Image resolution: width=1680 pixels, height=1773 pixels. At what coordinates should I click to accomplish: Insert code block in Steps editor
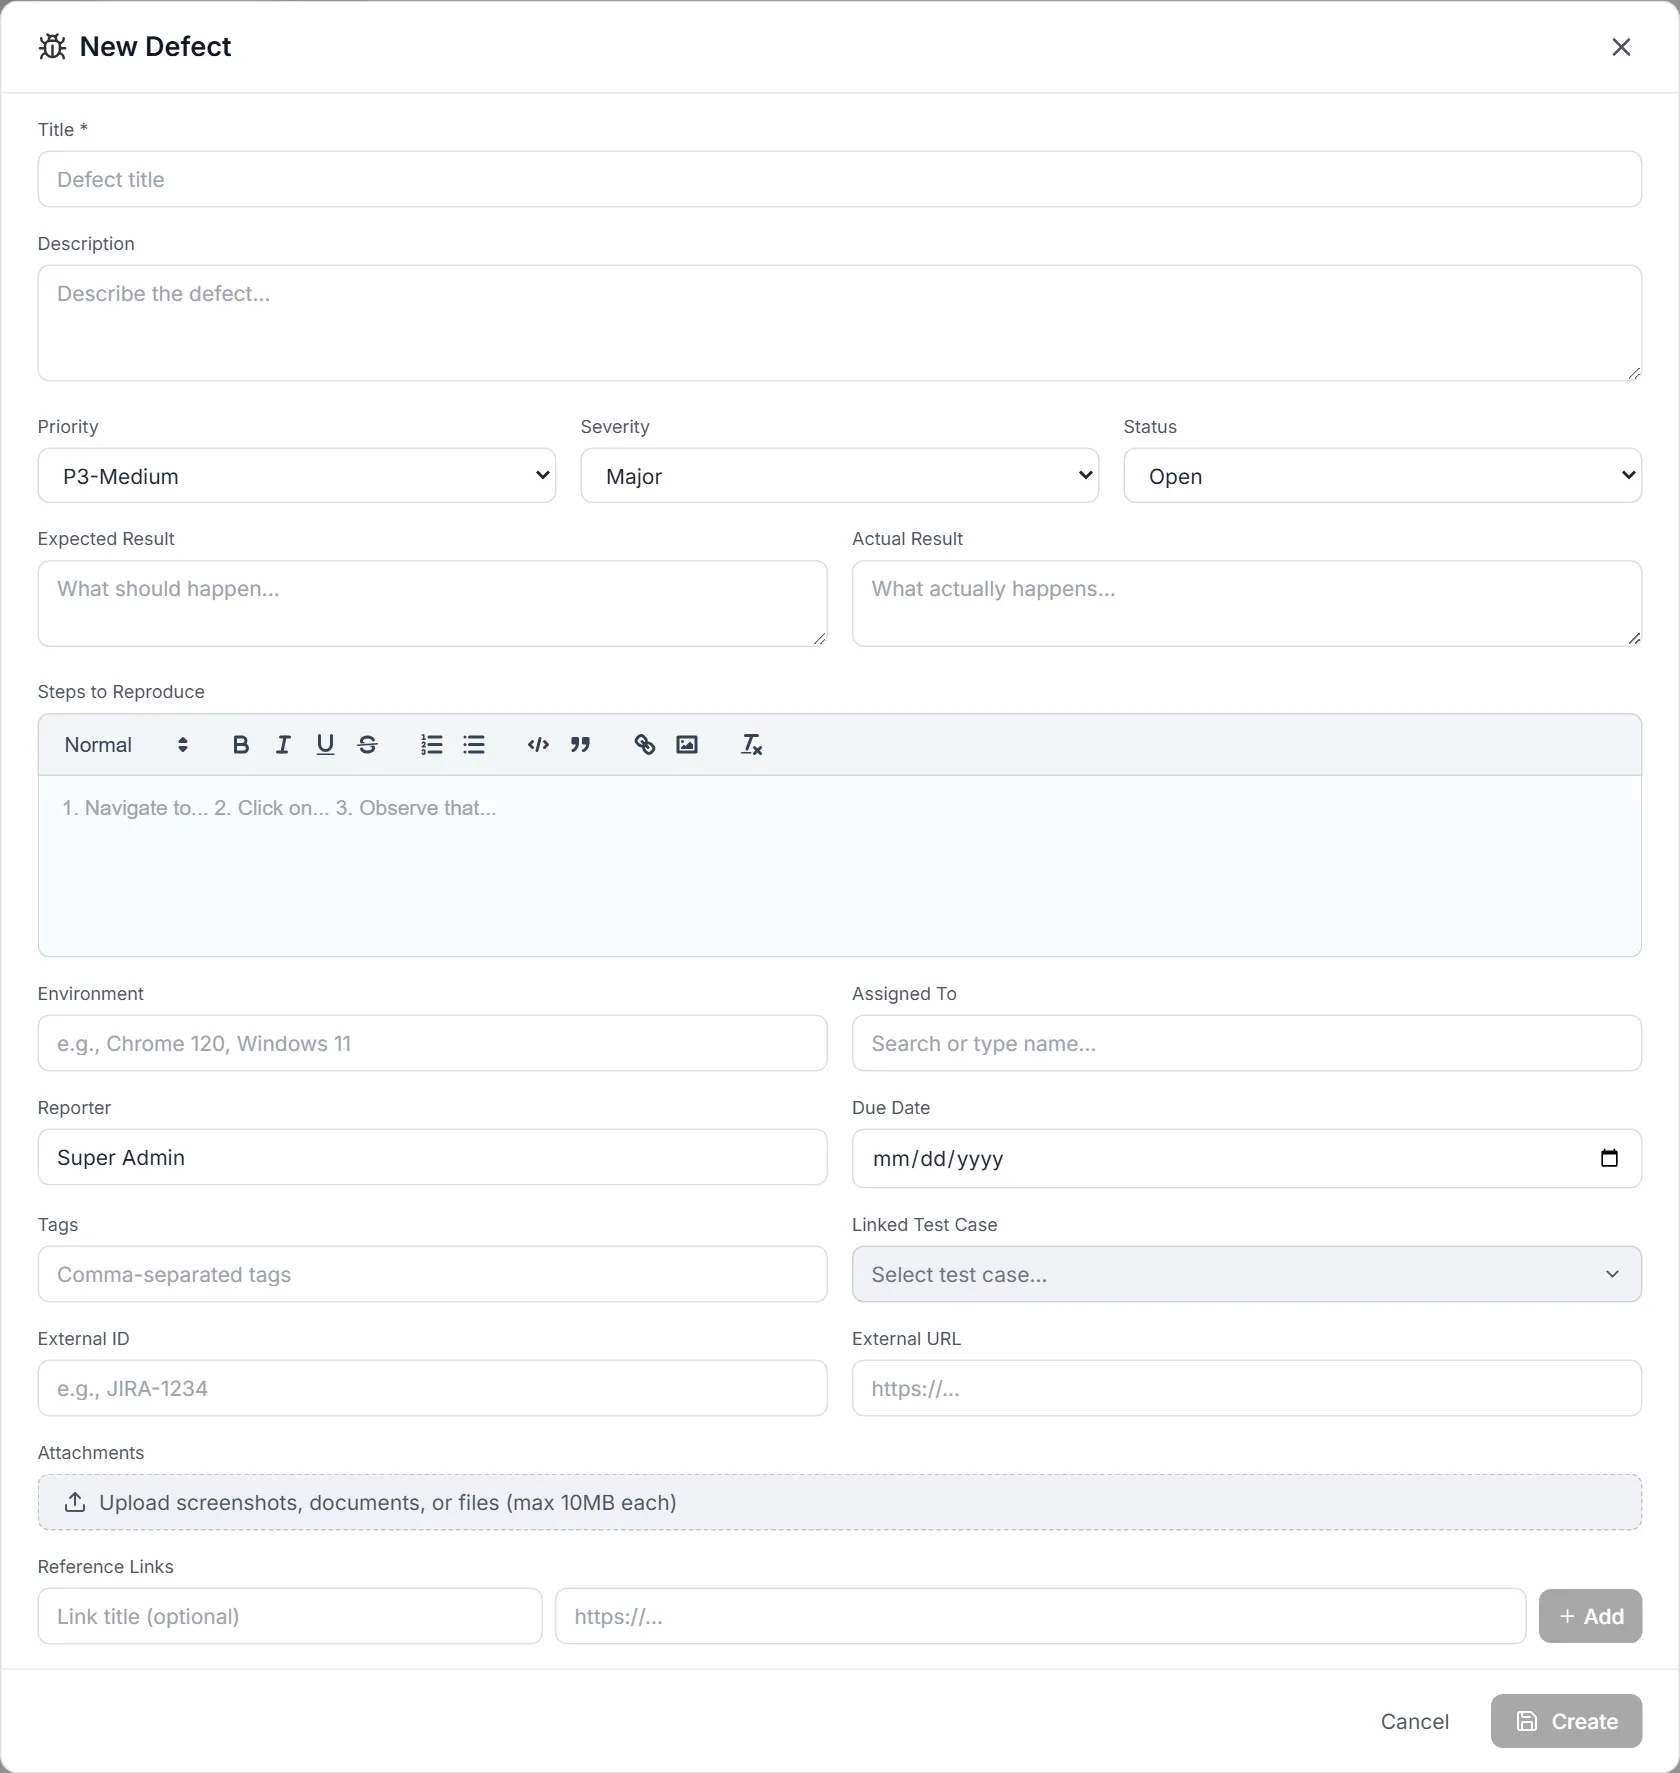538,745
